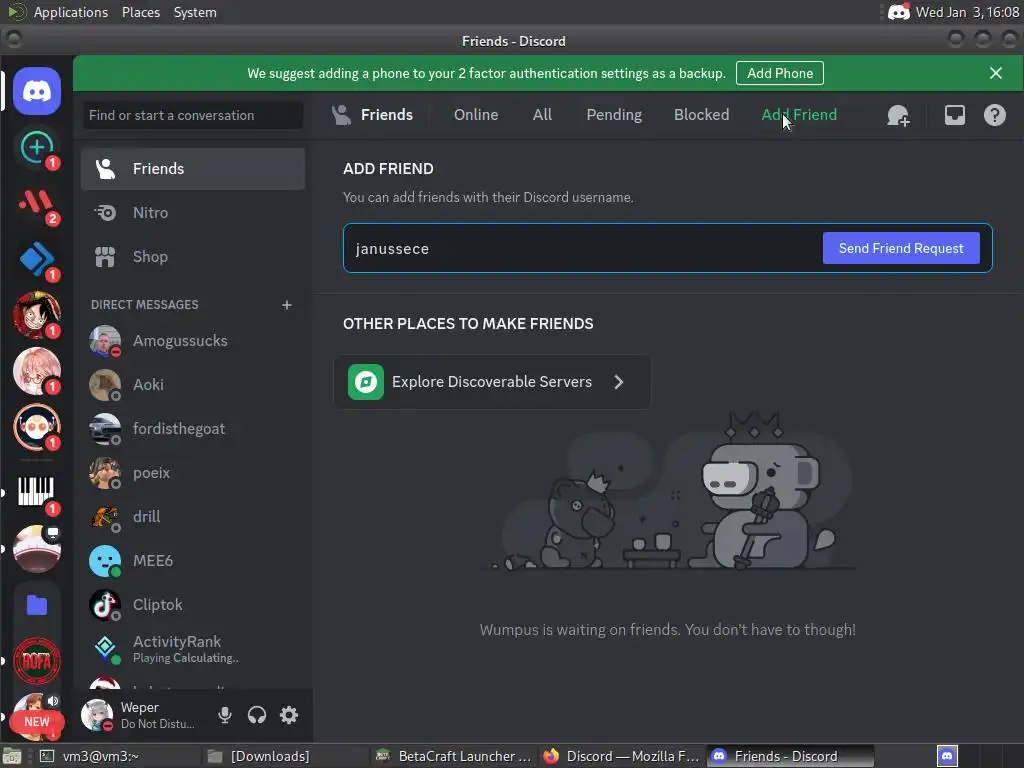The width and height of the screenshot is (1024, 768).
Task: Open drill direct message
Action: 193,517
